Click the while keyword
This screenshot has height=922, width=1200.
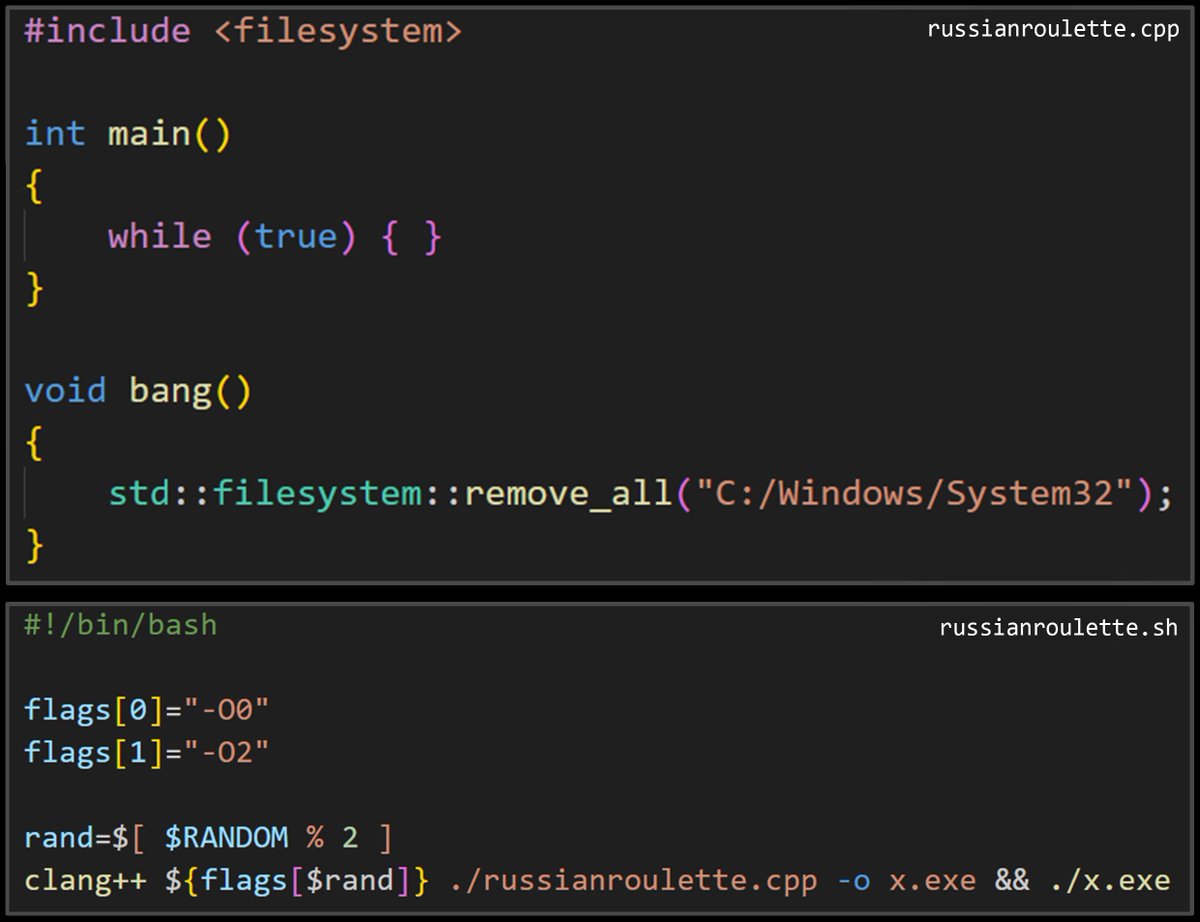160,237
